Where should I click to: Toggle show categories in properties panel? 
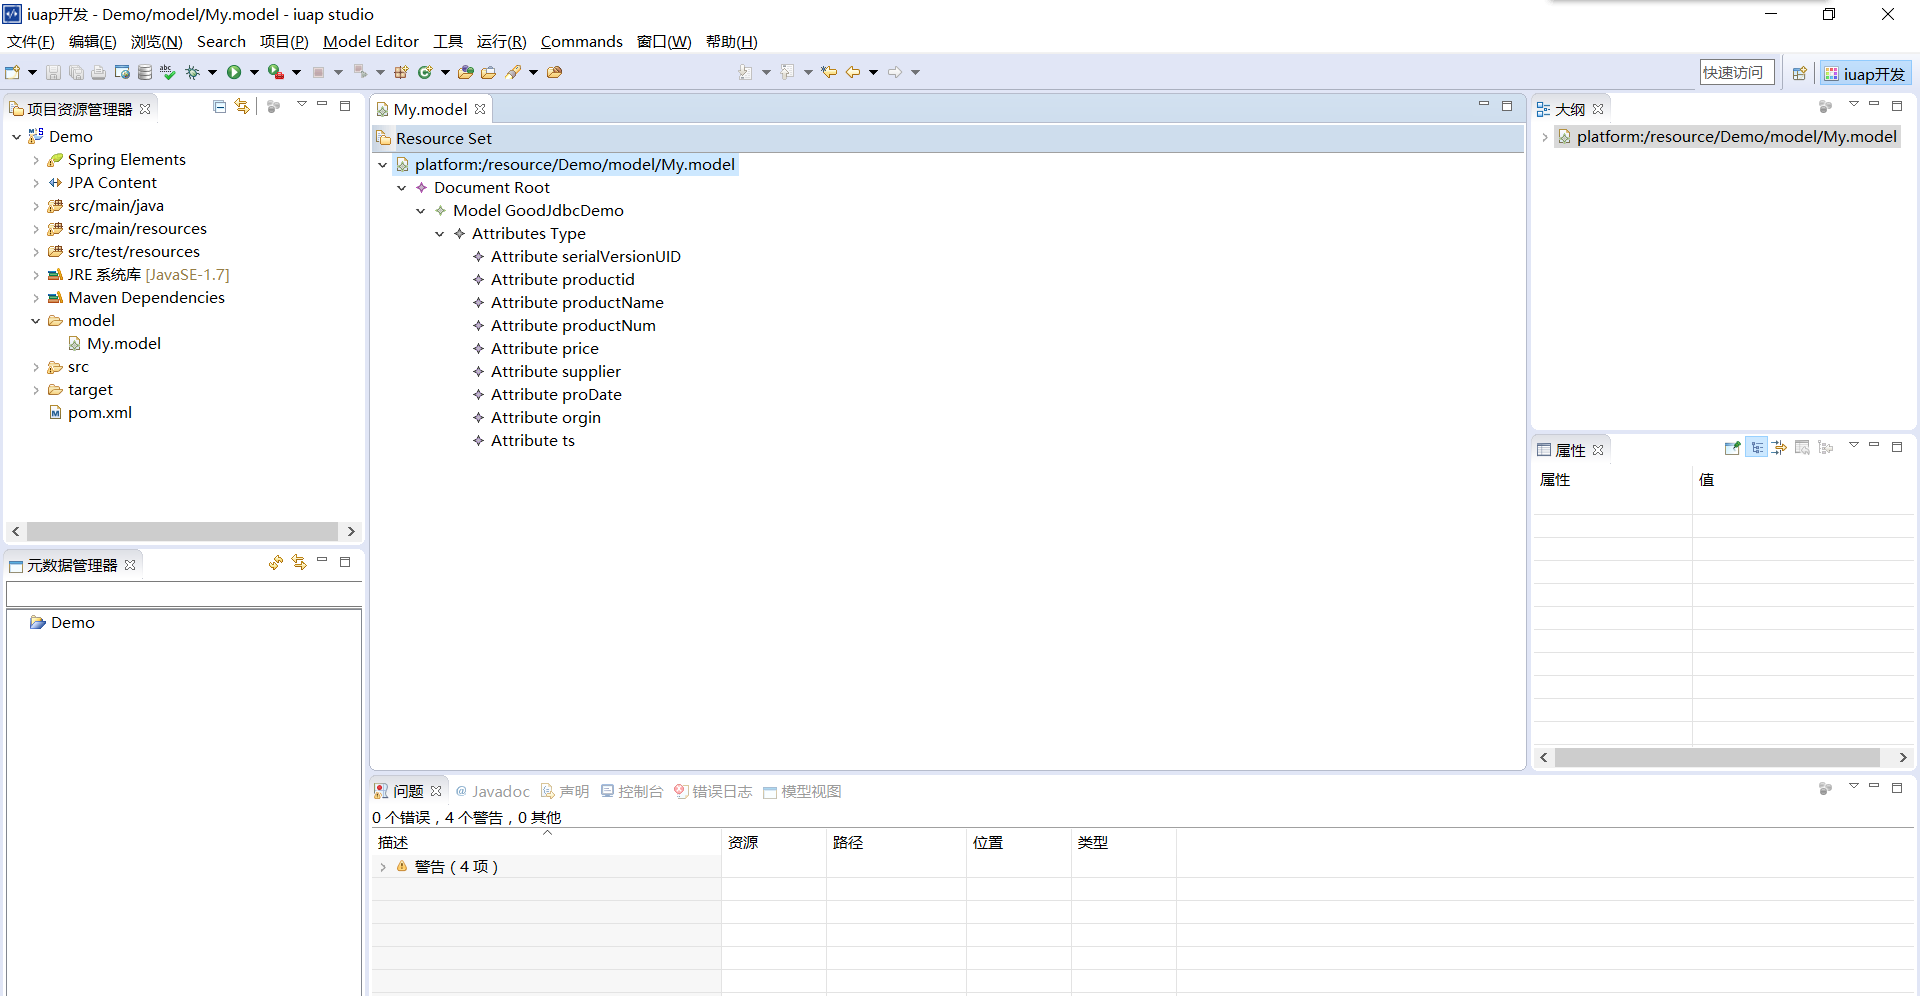tap(1756, 448)
